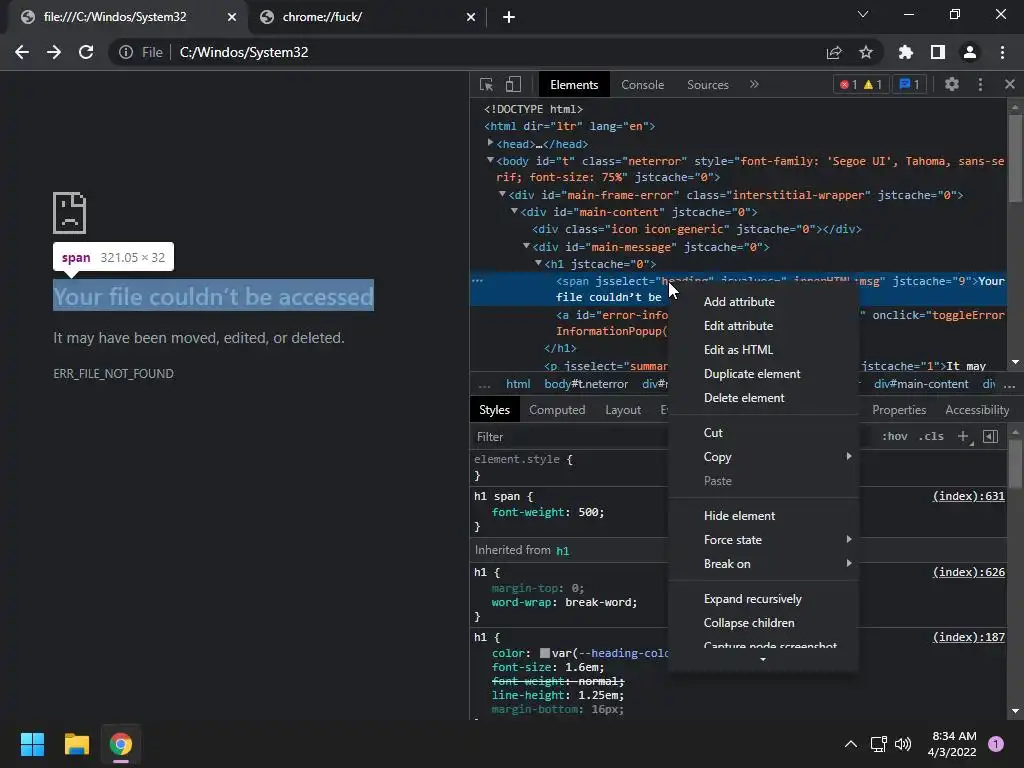
Task: Click the share page icon
Action: (834, 52)
